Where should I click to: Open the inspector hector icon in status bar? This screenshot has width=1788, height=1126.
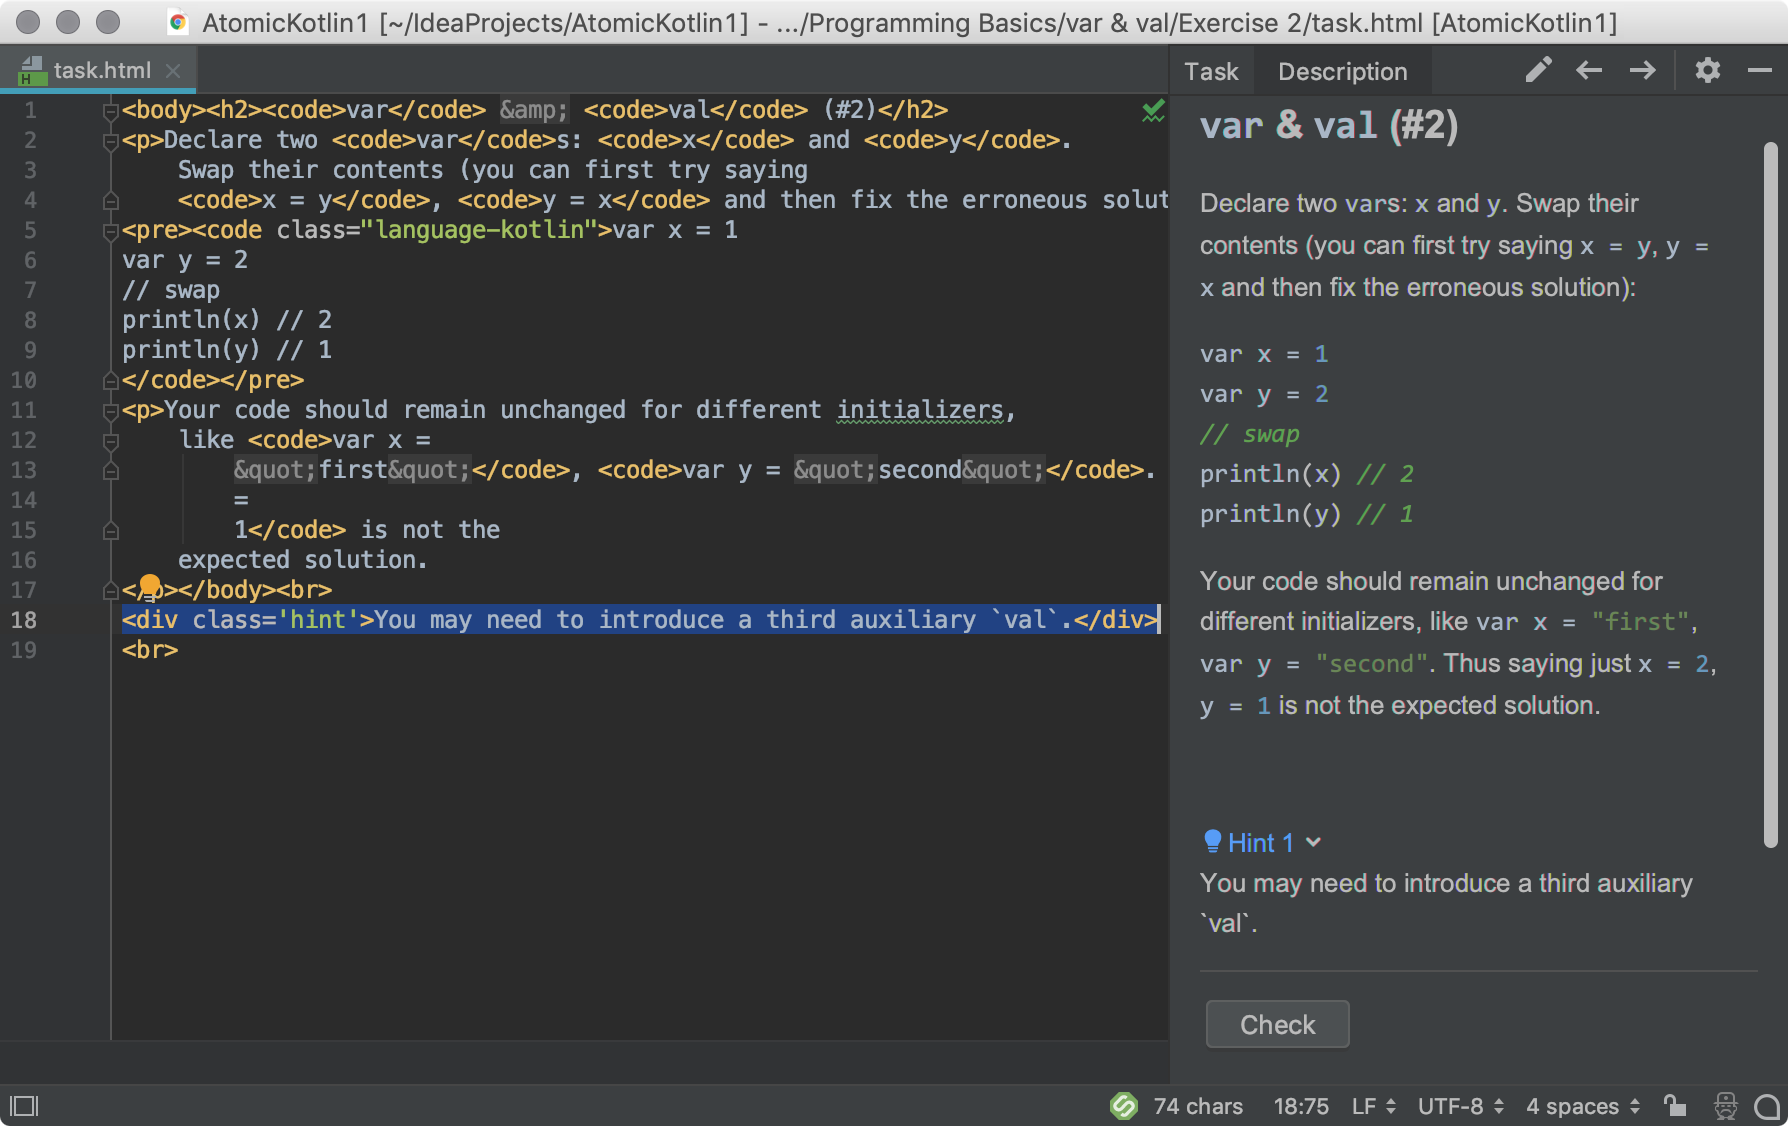[1725, 1106]
